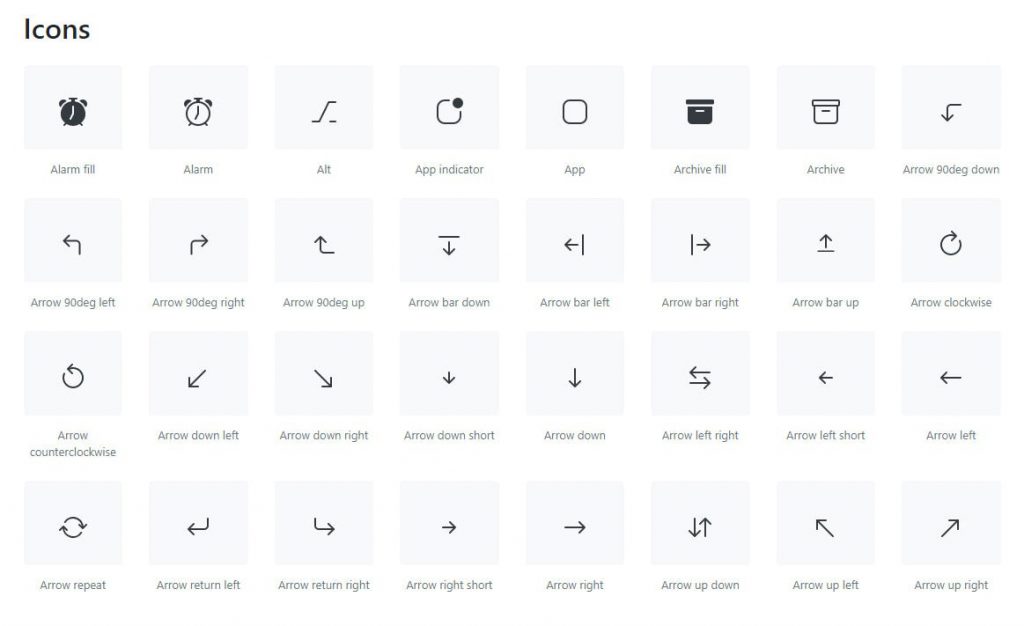
Task: Choose the Arrow 90deg down icon
Action: [951, 112]
